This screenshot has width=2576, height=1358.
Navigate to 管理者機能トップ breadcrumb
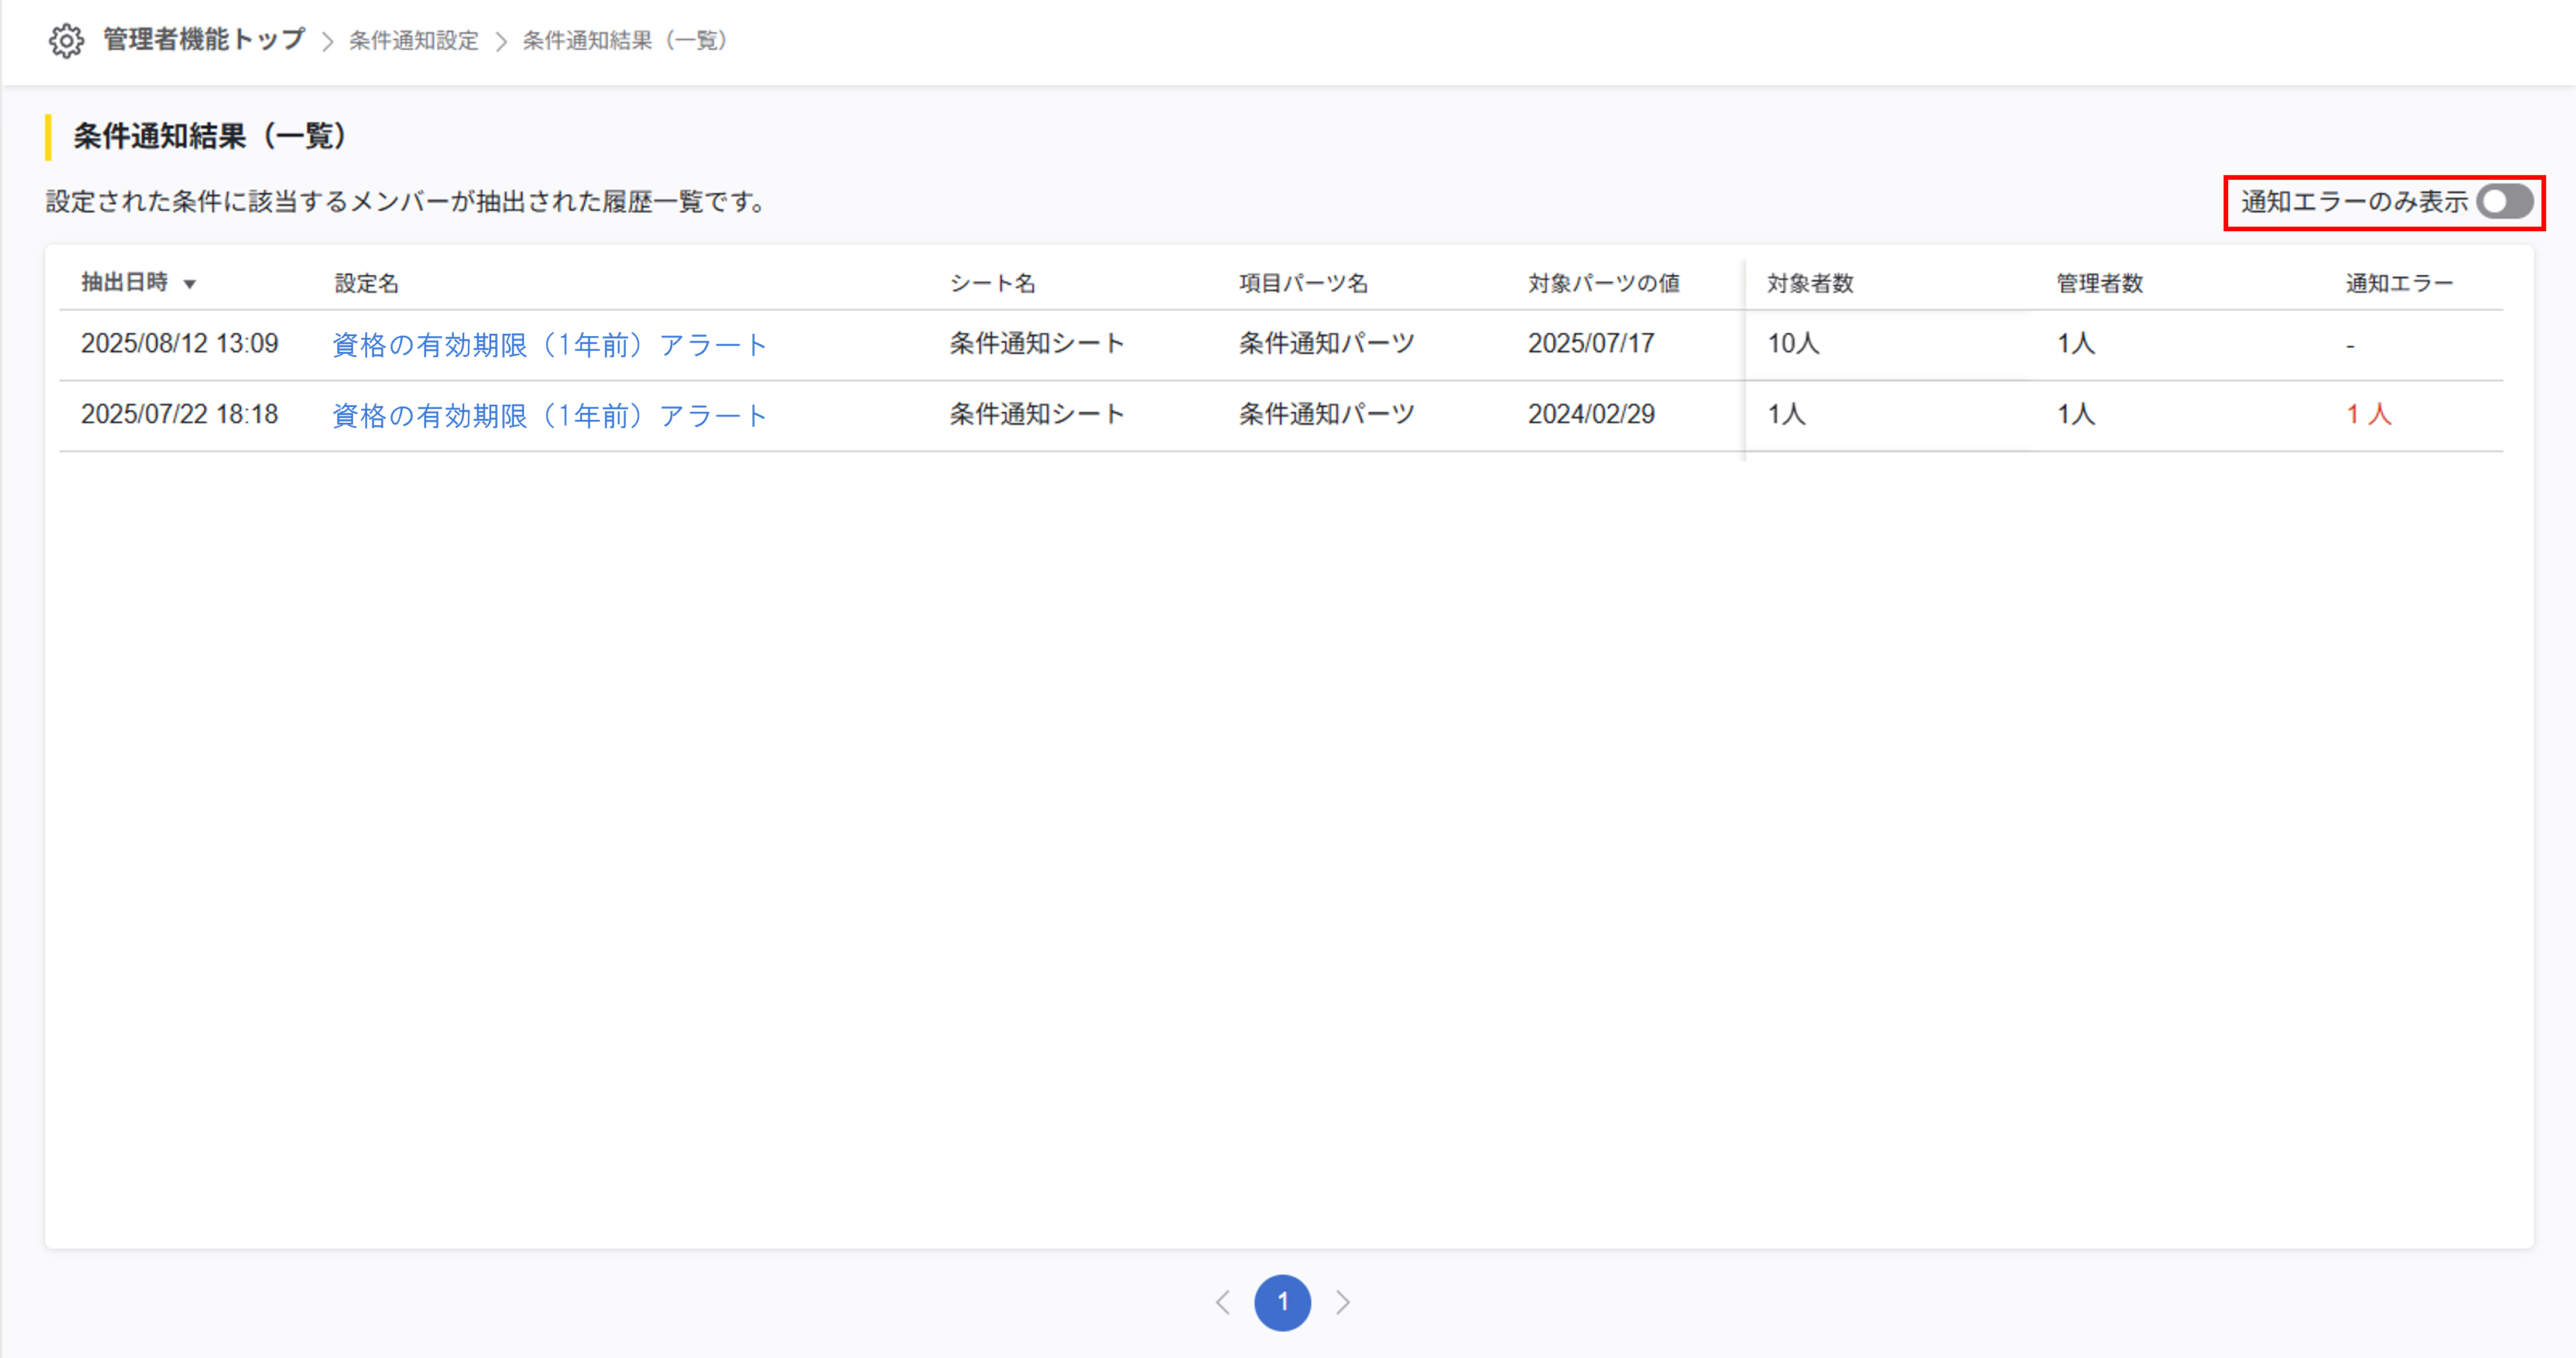pyautogui.click(x=197, y=40)
